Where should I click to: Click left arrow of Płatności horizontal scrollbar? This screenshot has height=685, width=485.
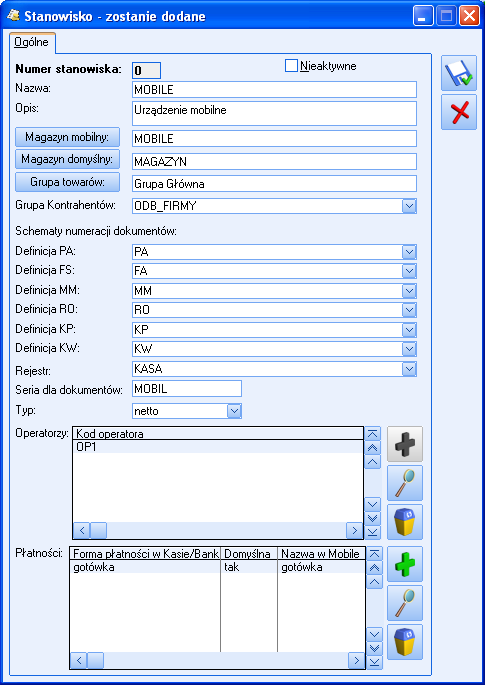79,660
